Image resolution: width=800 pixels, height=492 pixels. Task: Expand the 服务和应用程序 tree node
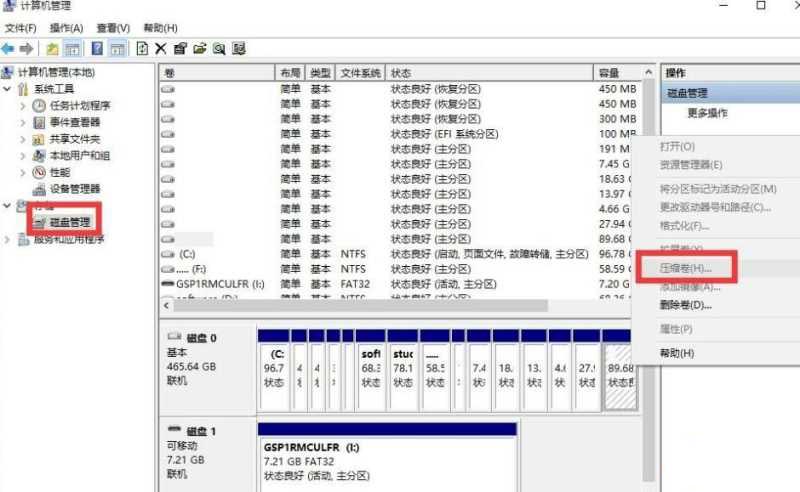tap(9, 240)
